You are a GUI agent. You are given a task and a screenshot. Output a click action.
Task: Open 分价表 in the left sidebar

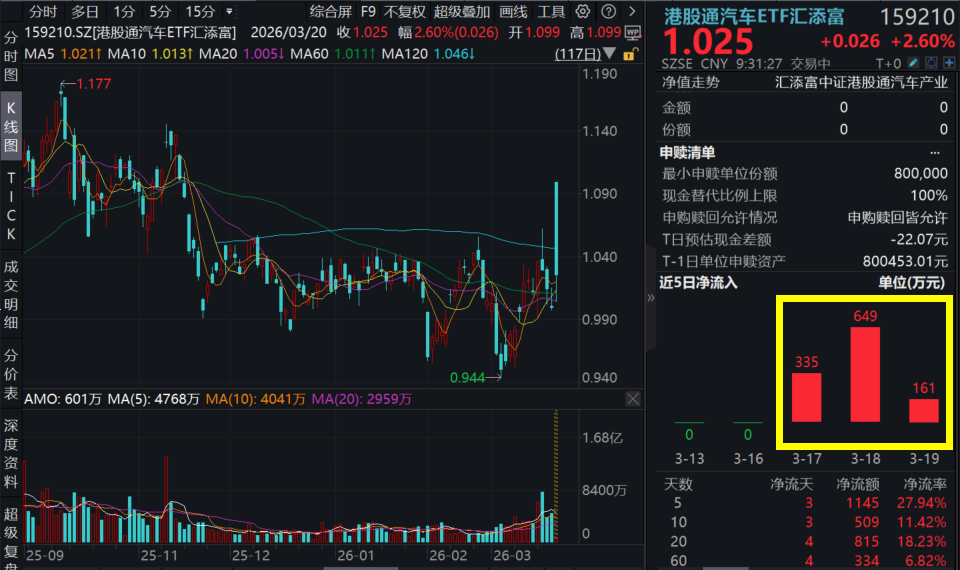coord(10,373)
